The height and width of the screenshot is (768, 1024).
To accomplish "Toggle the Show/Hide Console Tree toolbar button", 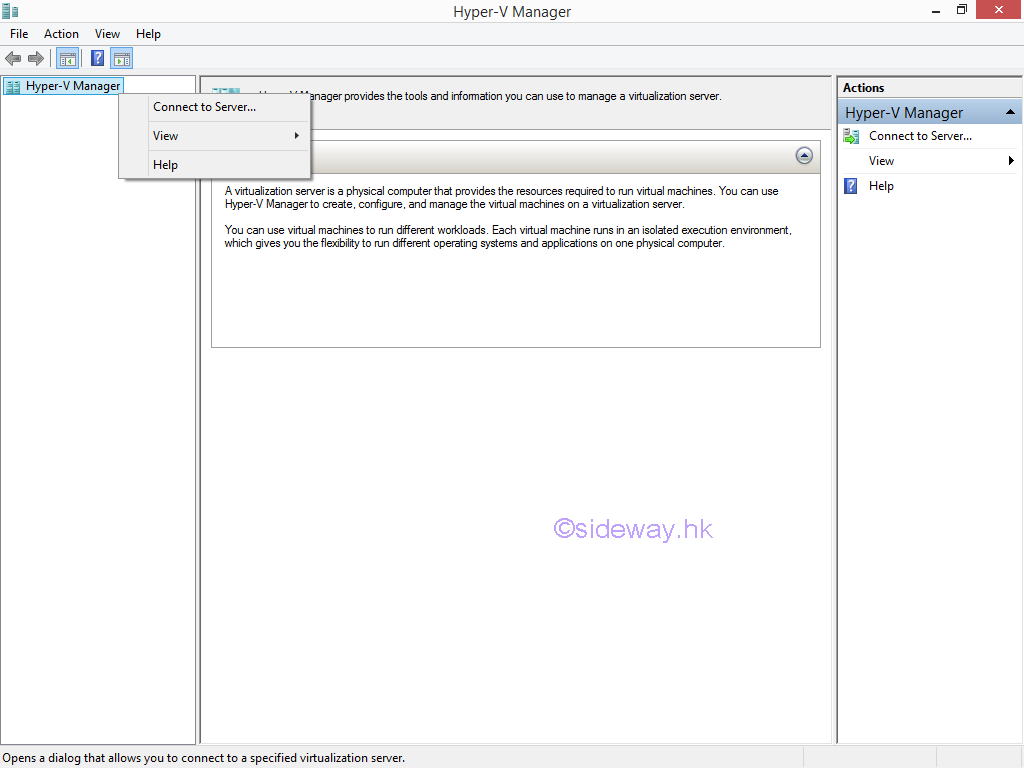I will 67,58.
